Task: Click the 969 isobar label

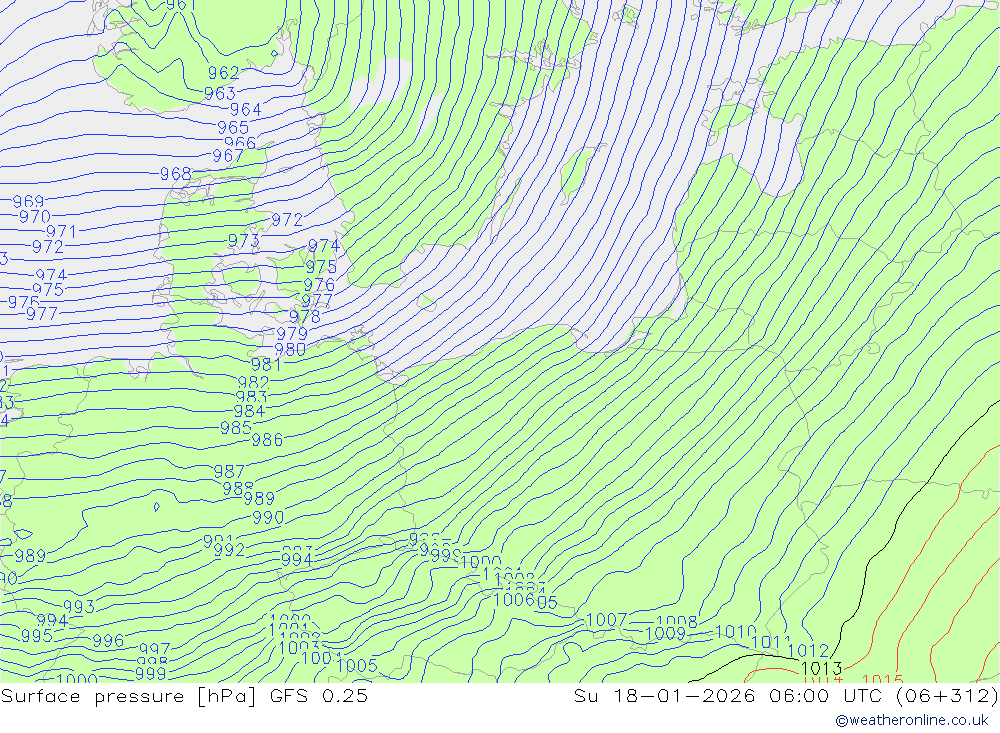Action: click(x=28, y=202)
